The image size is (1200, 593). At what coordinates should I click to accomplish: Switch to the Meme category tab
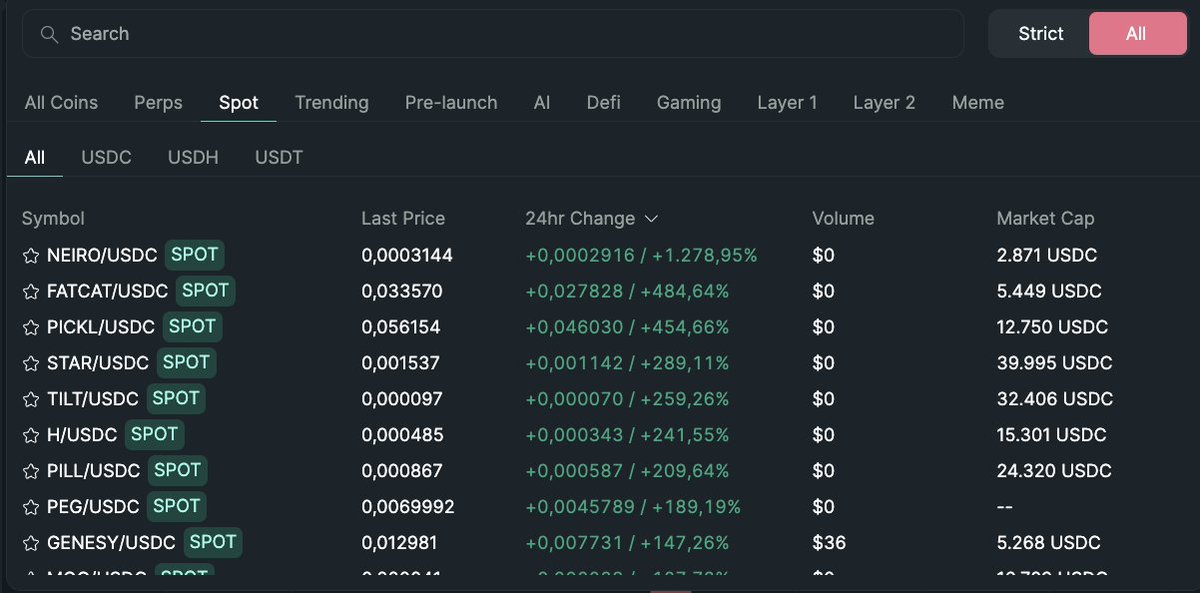point(977,103)
